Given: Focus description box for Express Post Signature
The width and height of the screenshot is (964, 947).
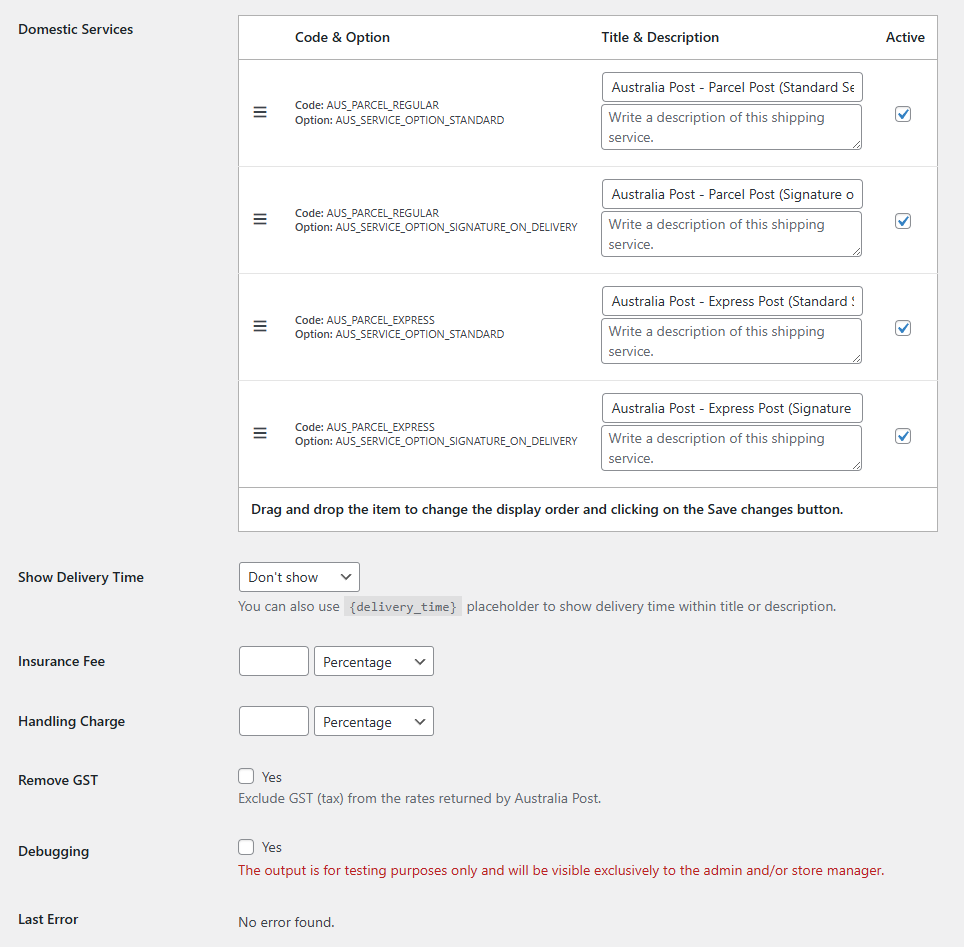Looking at the screenshot, I should 732,448.
